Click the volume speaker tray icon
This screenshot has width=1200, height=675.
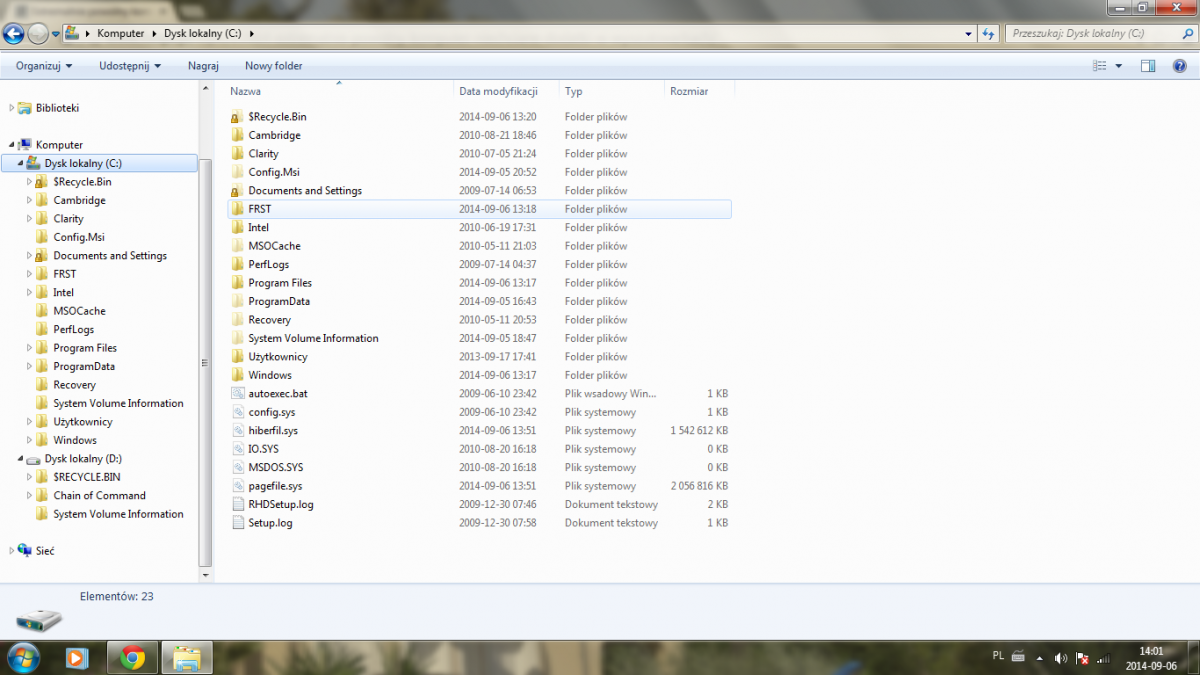tap(1061, 658)
